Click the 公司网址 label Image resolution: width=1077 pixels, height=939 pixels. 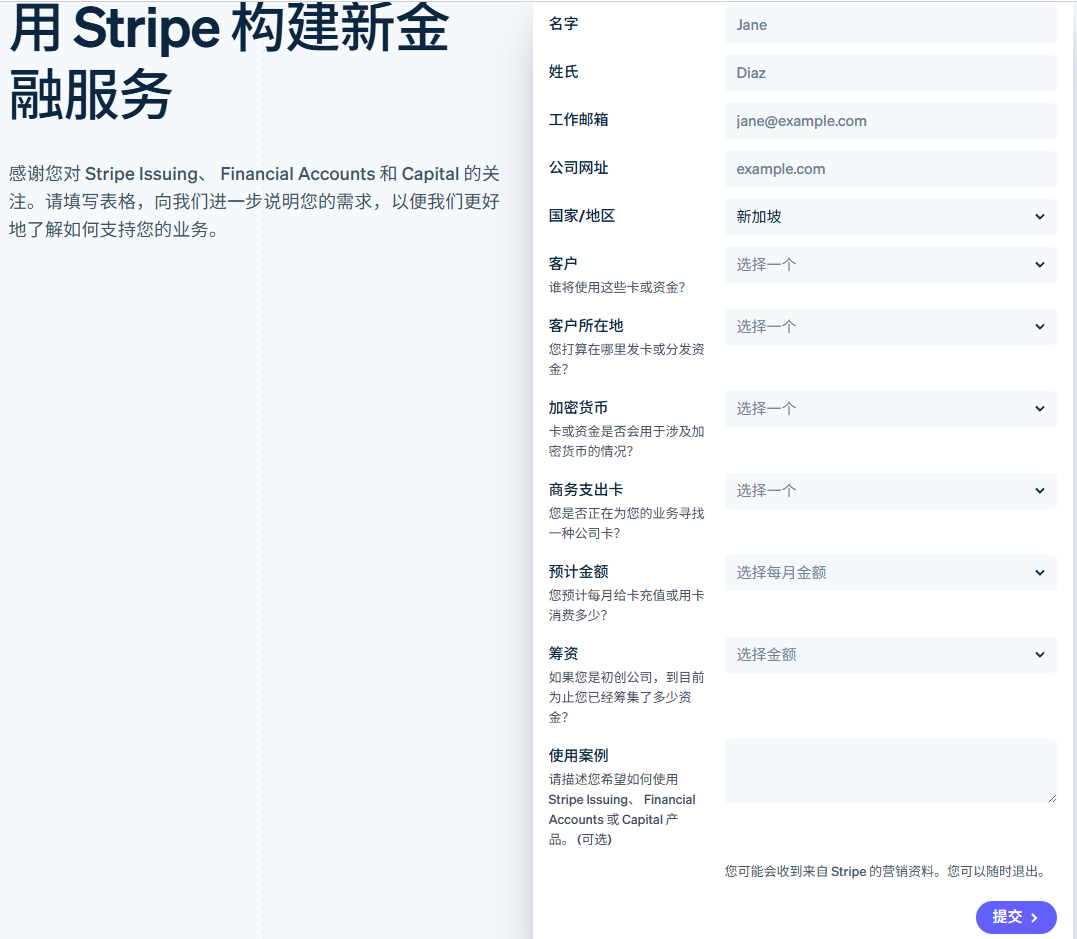point(578,168)
